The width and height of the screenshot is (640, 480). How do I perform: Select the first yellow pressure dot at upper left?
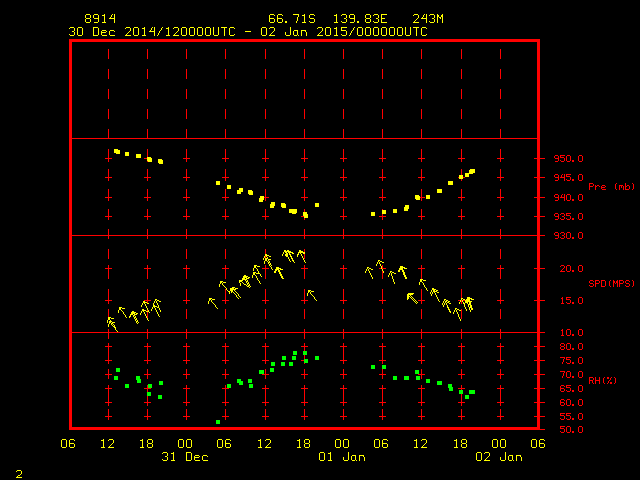coord(117,151)
